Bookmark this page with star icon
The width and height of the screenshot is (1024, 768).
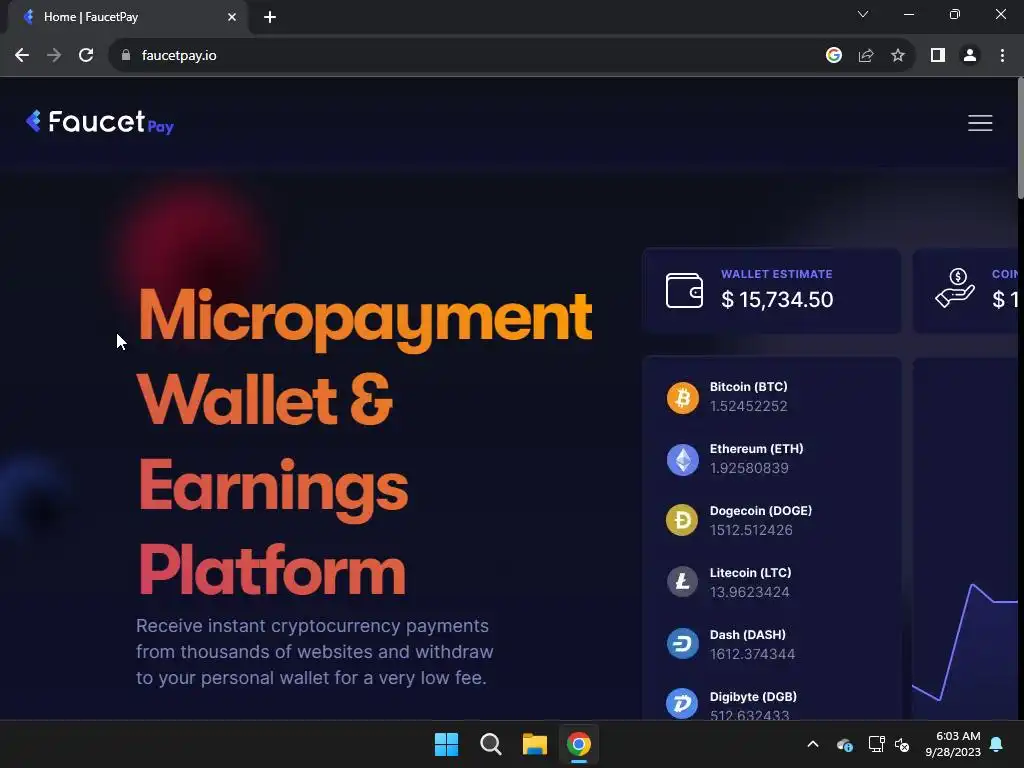click(898, 56)
